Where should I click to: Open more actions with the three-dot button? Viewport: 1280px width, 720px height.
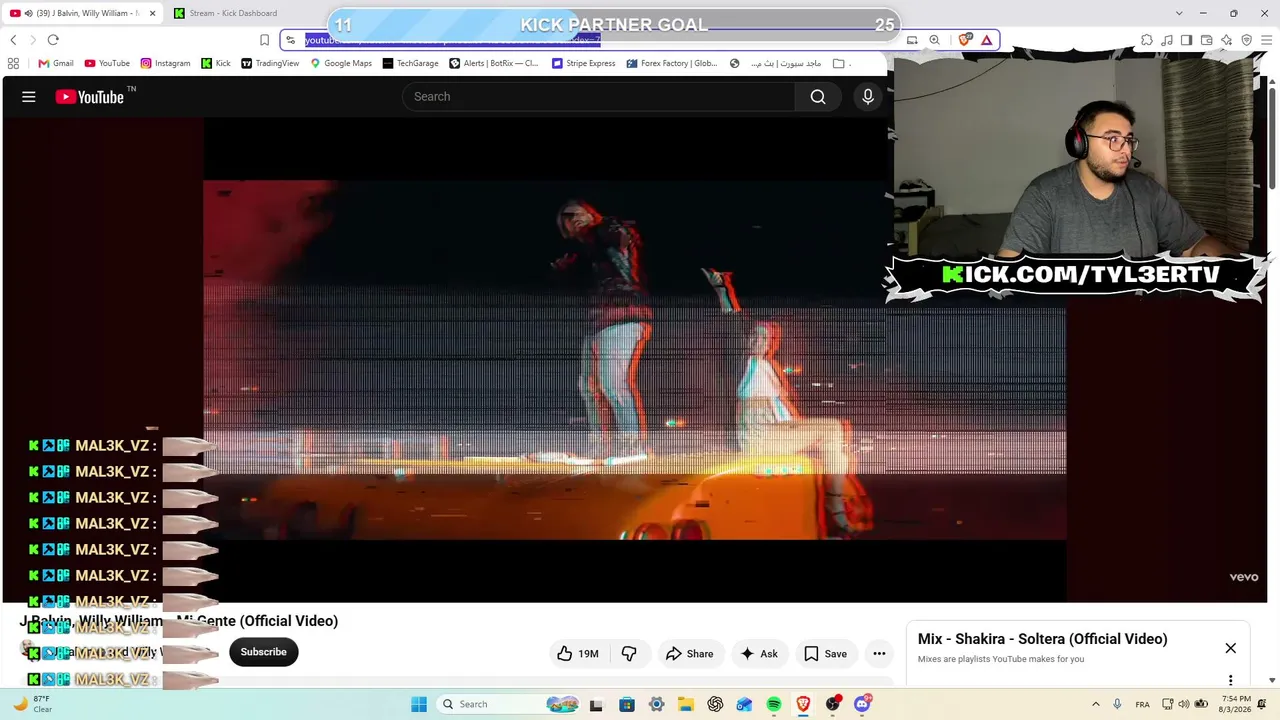pos(879,654)
